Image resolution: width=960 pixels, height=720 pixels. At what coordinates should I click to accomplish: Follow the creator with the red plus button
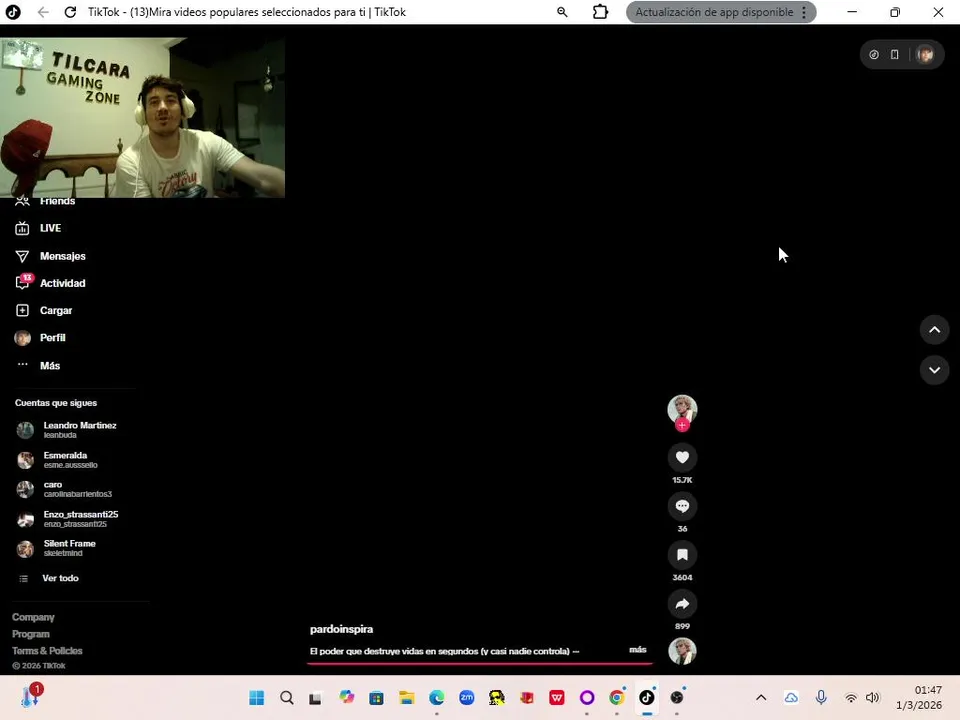682,426
